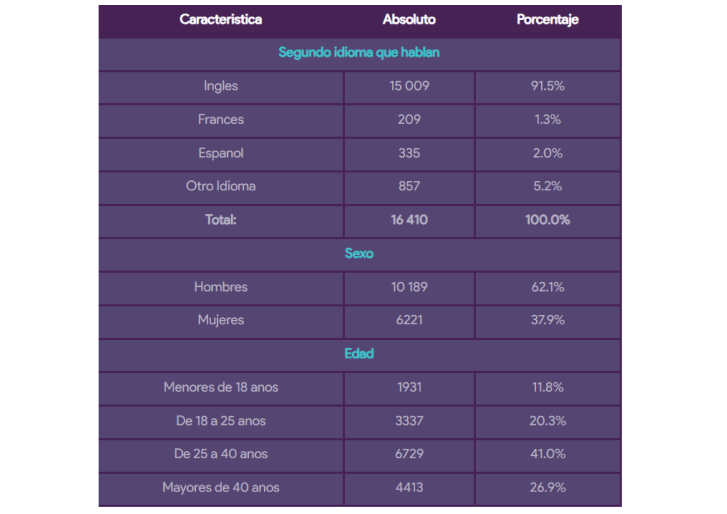Image resolution: width=727 pixels, height=514 pixels.
Task: Select the Absoluto column header
Action: pos(409,19)
